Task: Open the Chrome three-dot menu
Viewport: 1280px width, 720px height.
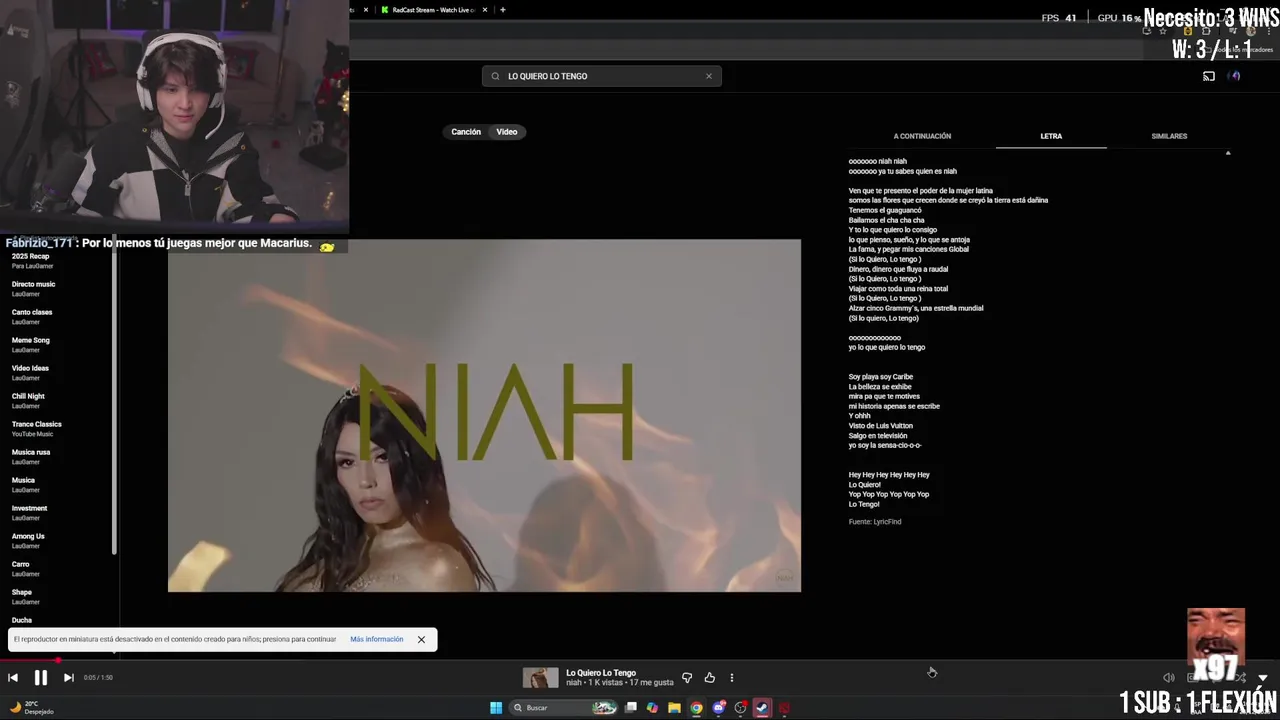Action: coord(1269,31)
